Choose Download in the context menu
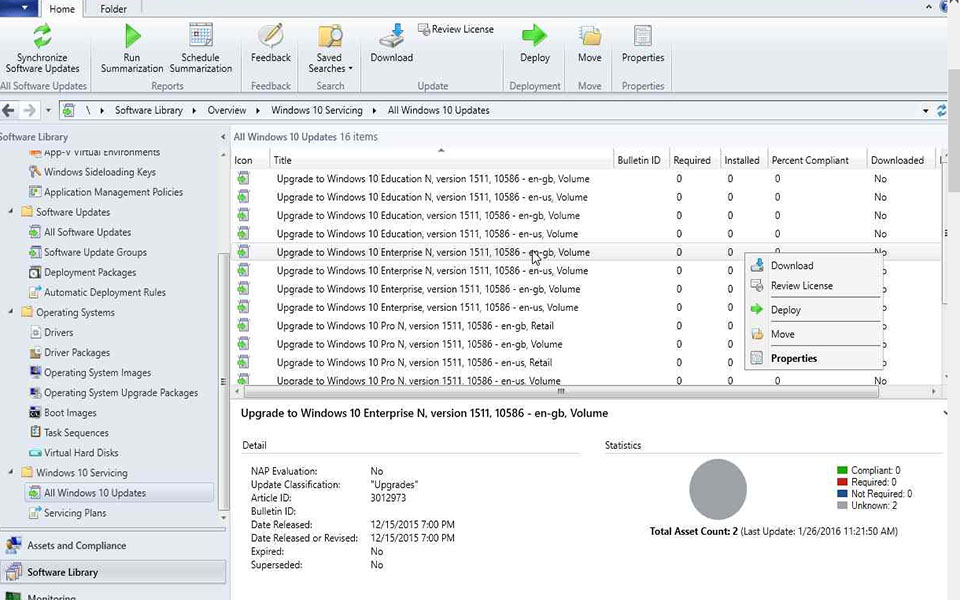This screenshot has width=960, height=600. tap(814, 265)
